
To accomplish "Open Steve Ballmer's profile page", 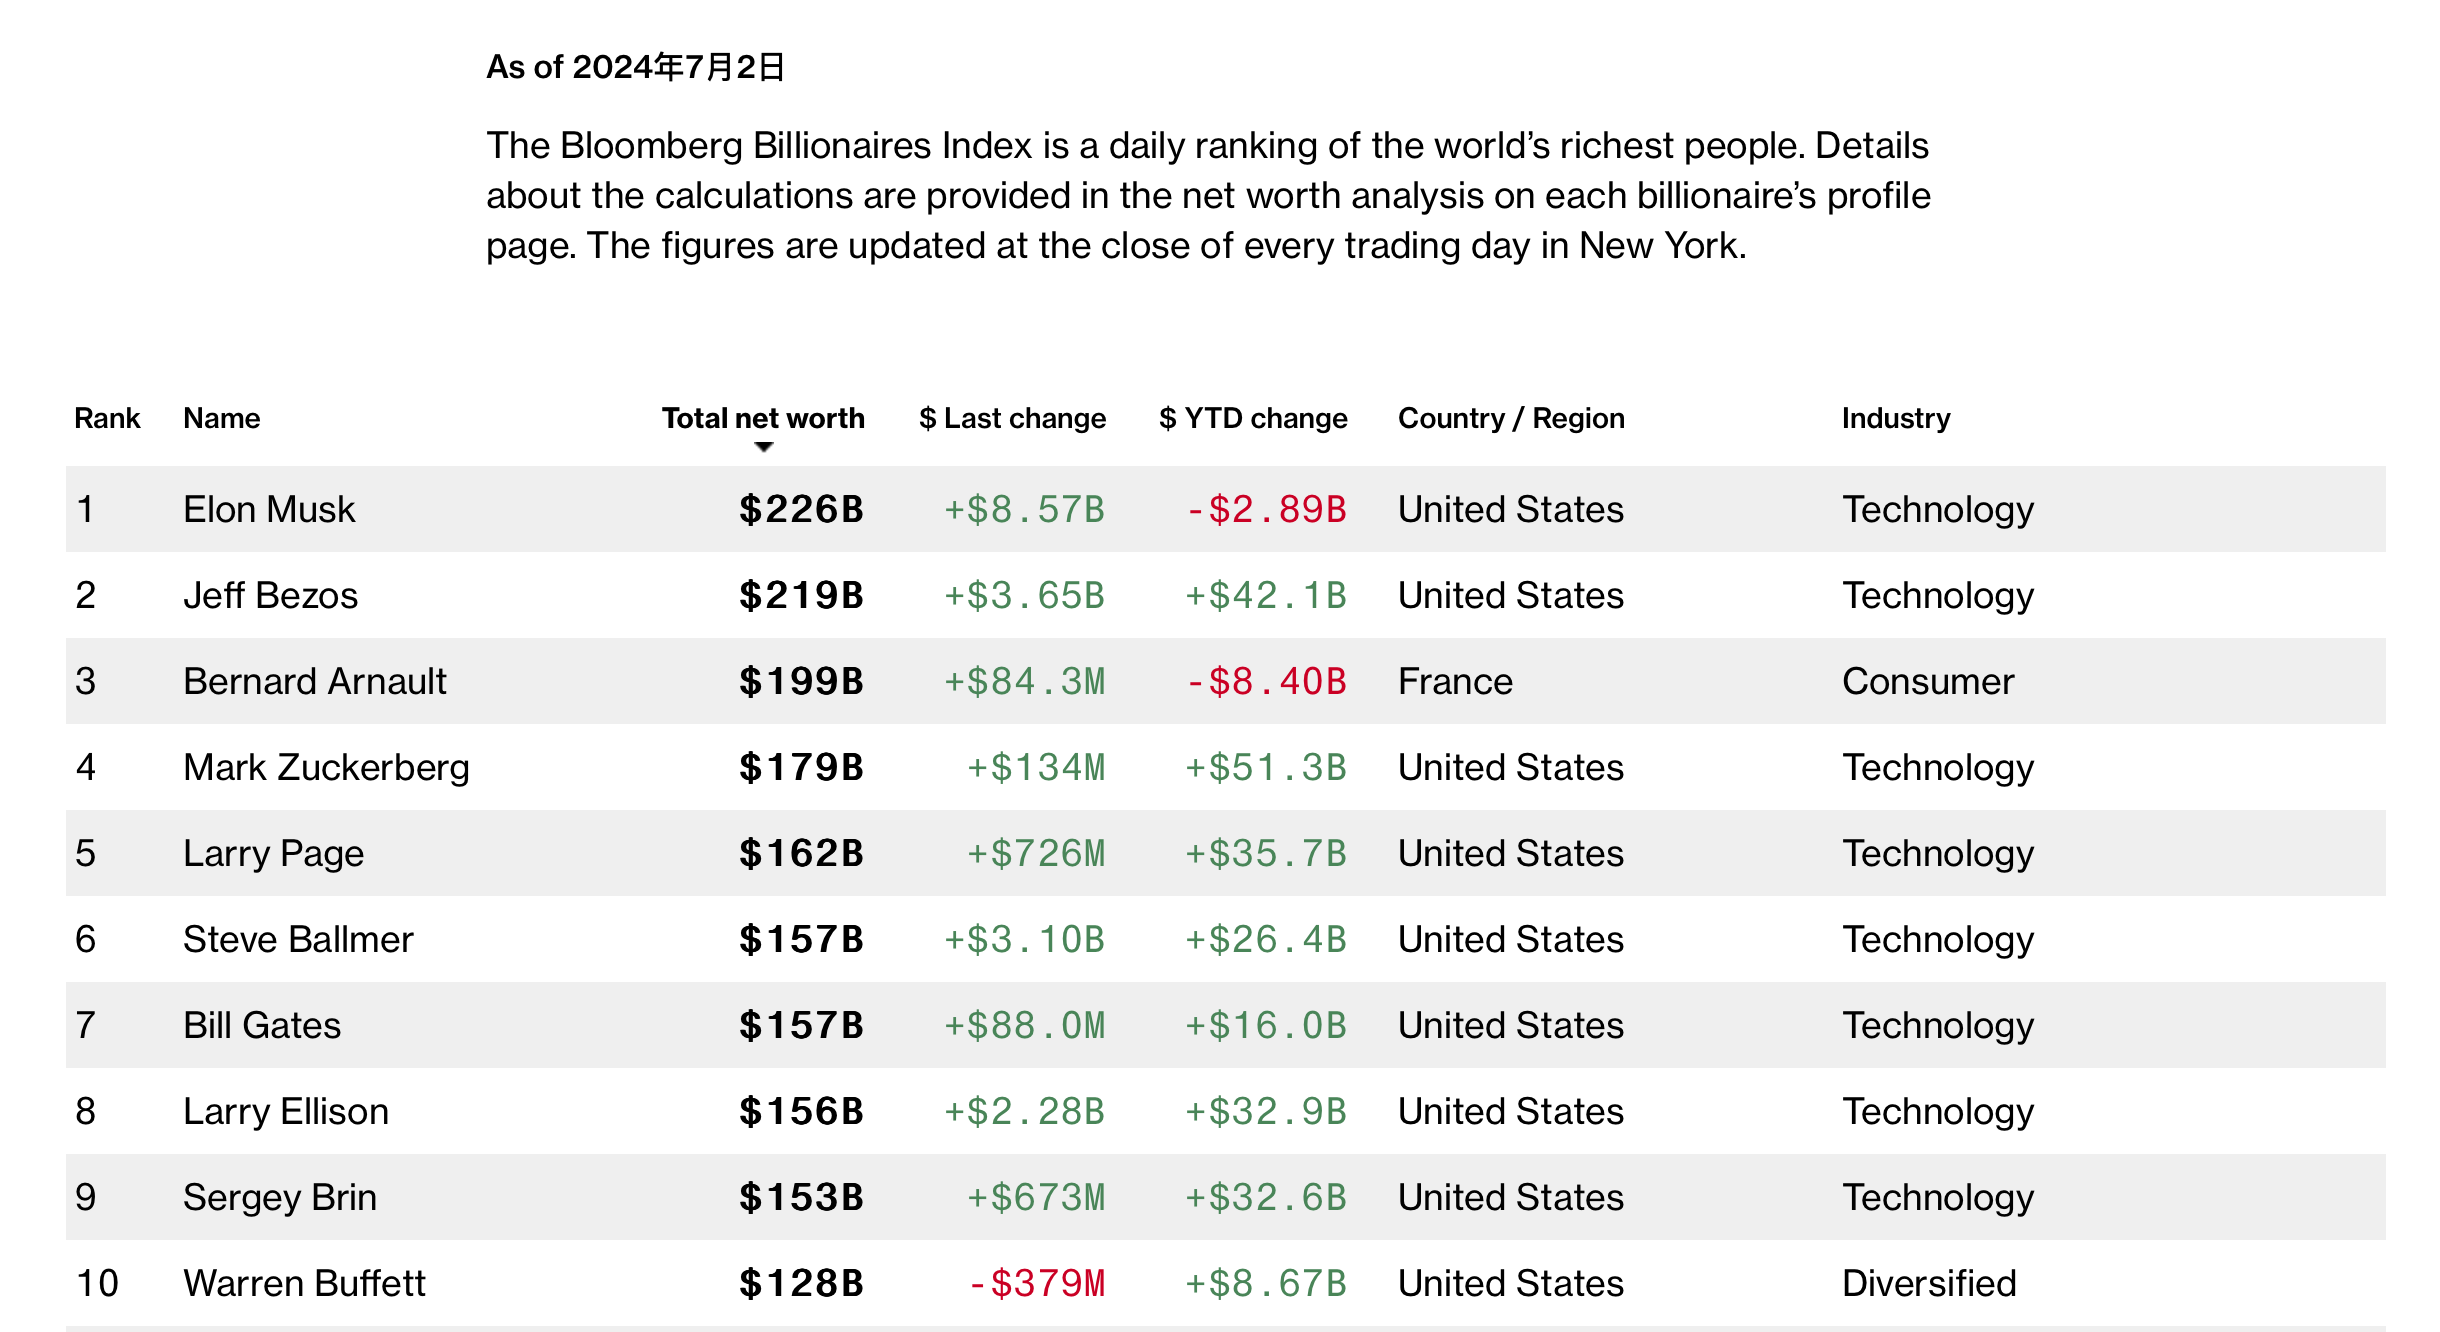I will [298, 939].
